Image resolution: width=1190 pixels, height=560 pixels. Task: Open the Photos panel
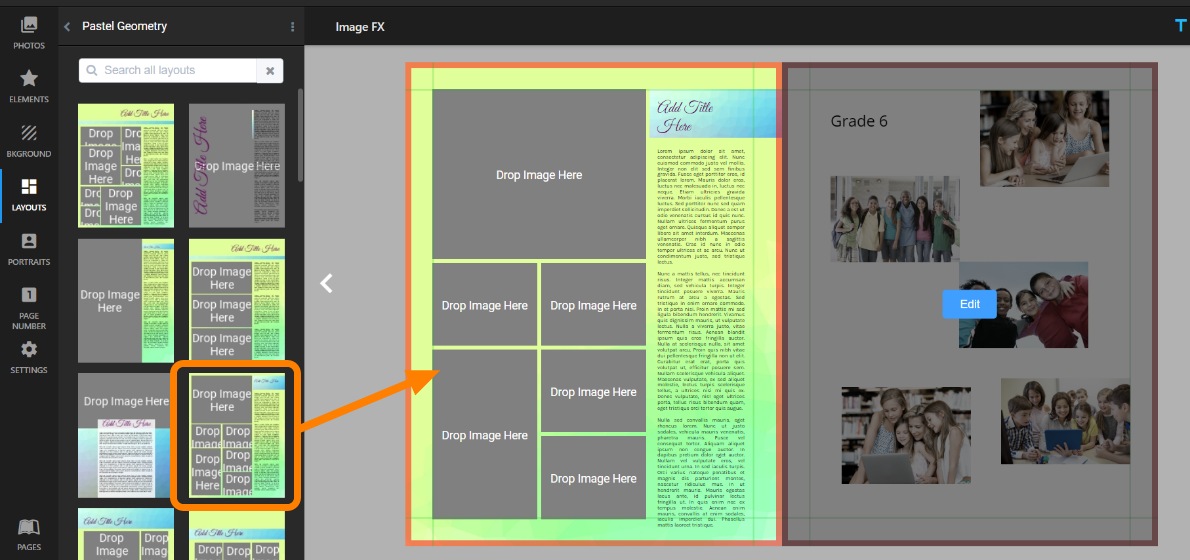[x=29, y=32]
